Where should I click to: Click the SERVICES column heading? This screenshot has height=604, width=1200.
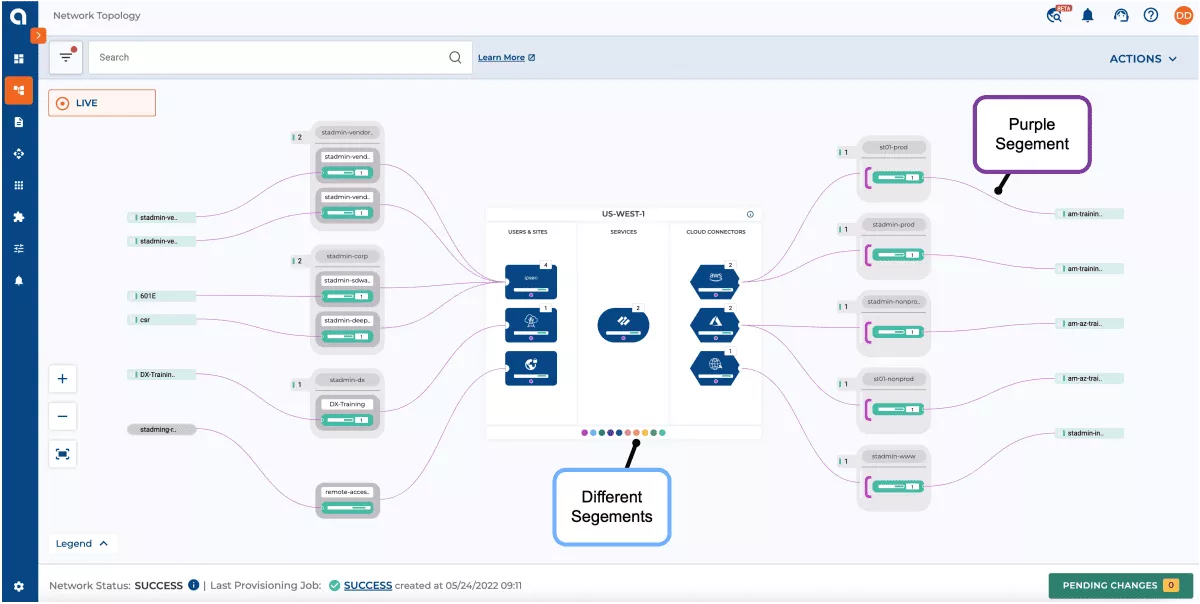pyautogui.click(x=623, y=231)
